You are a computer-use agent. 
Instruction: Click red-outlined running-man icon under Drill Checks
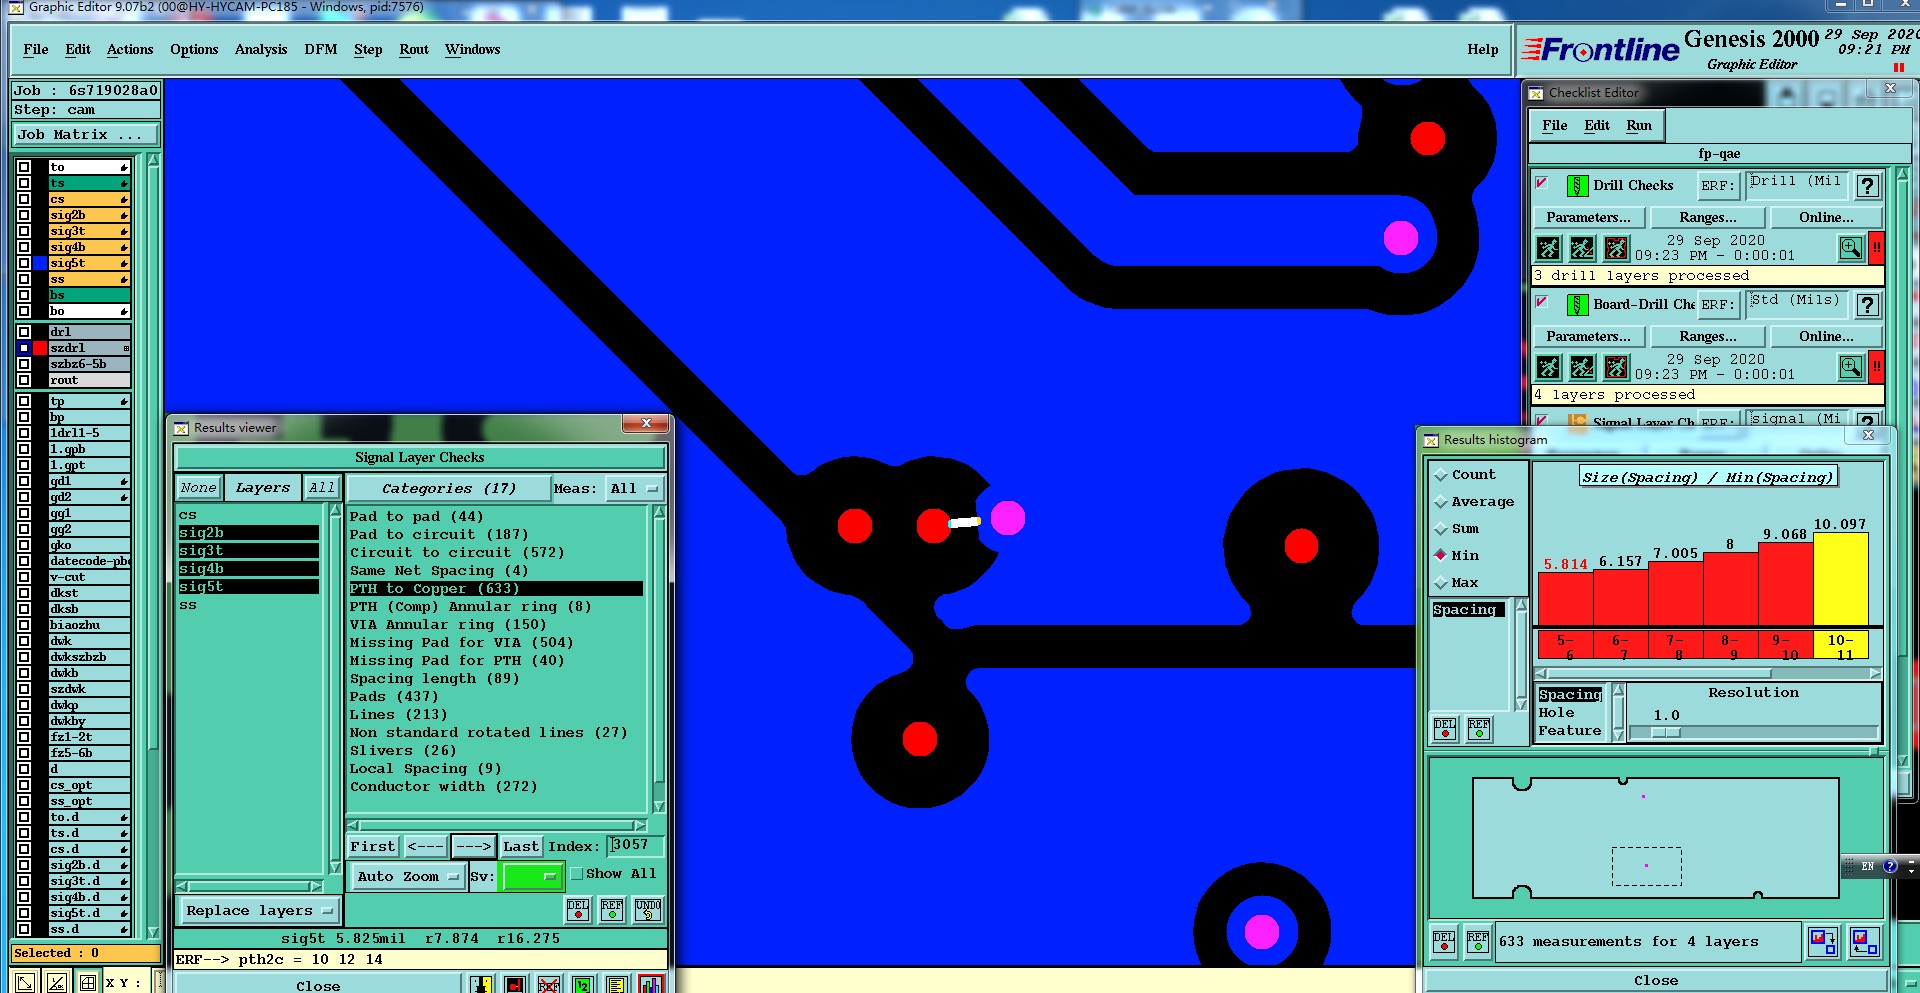pos(1616,248)
